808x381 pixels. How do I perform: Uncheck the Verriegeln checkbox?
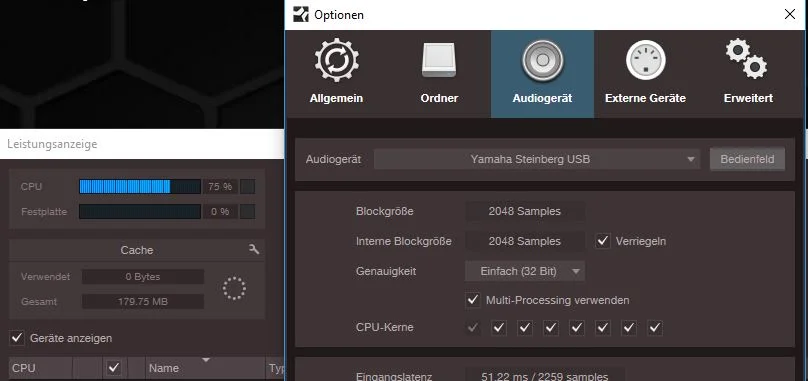(x=602, y=241)
